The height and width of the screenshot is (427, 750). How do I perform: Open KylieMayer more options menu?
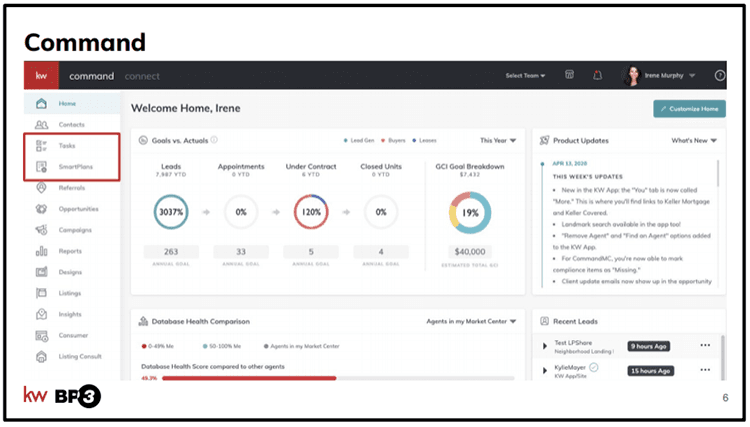click(705, 370)
